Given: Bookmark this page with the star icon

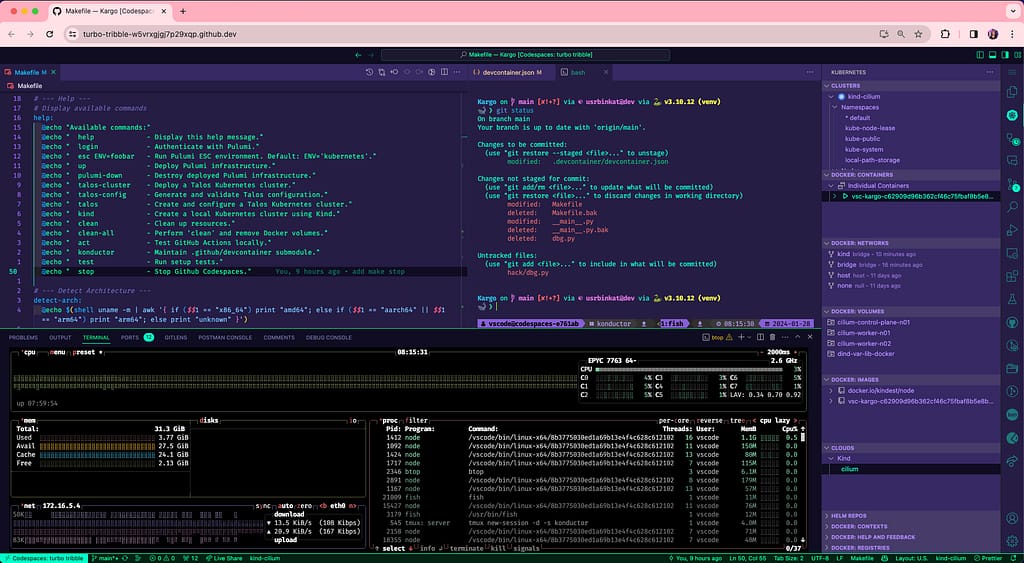Looking at the screenshot, I should pos(918,34).
